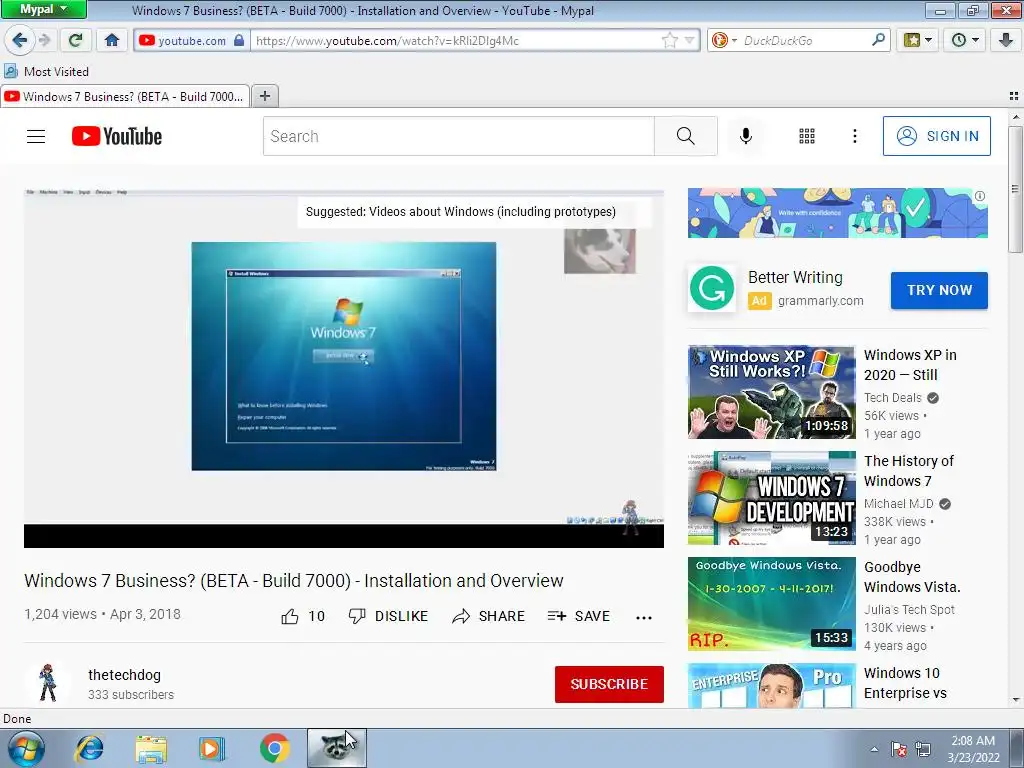Screen dimensions: 1024x768
Task: Click the scrollbar down arrow
Action: [x=1015, y=700]
